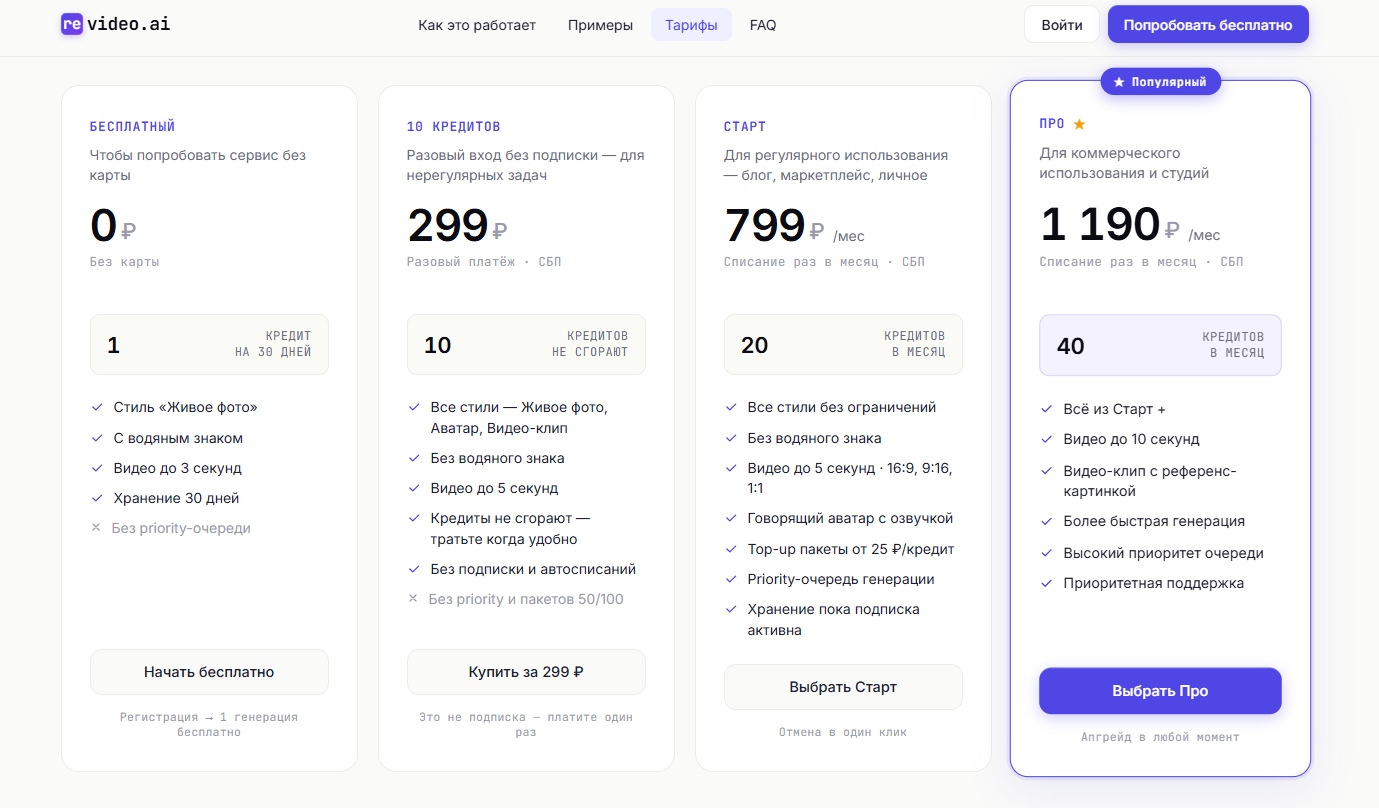Click the checkmark beside Говорящий аватар с озвучкой
Viewport: 1379px width, 808px height.
click(x=731, y=518)
